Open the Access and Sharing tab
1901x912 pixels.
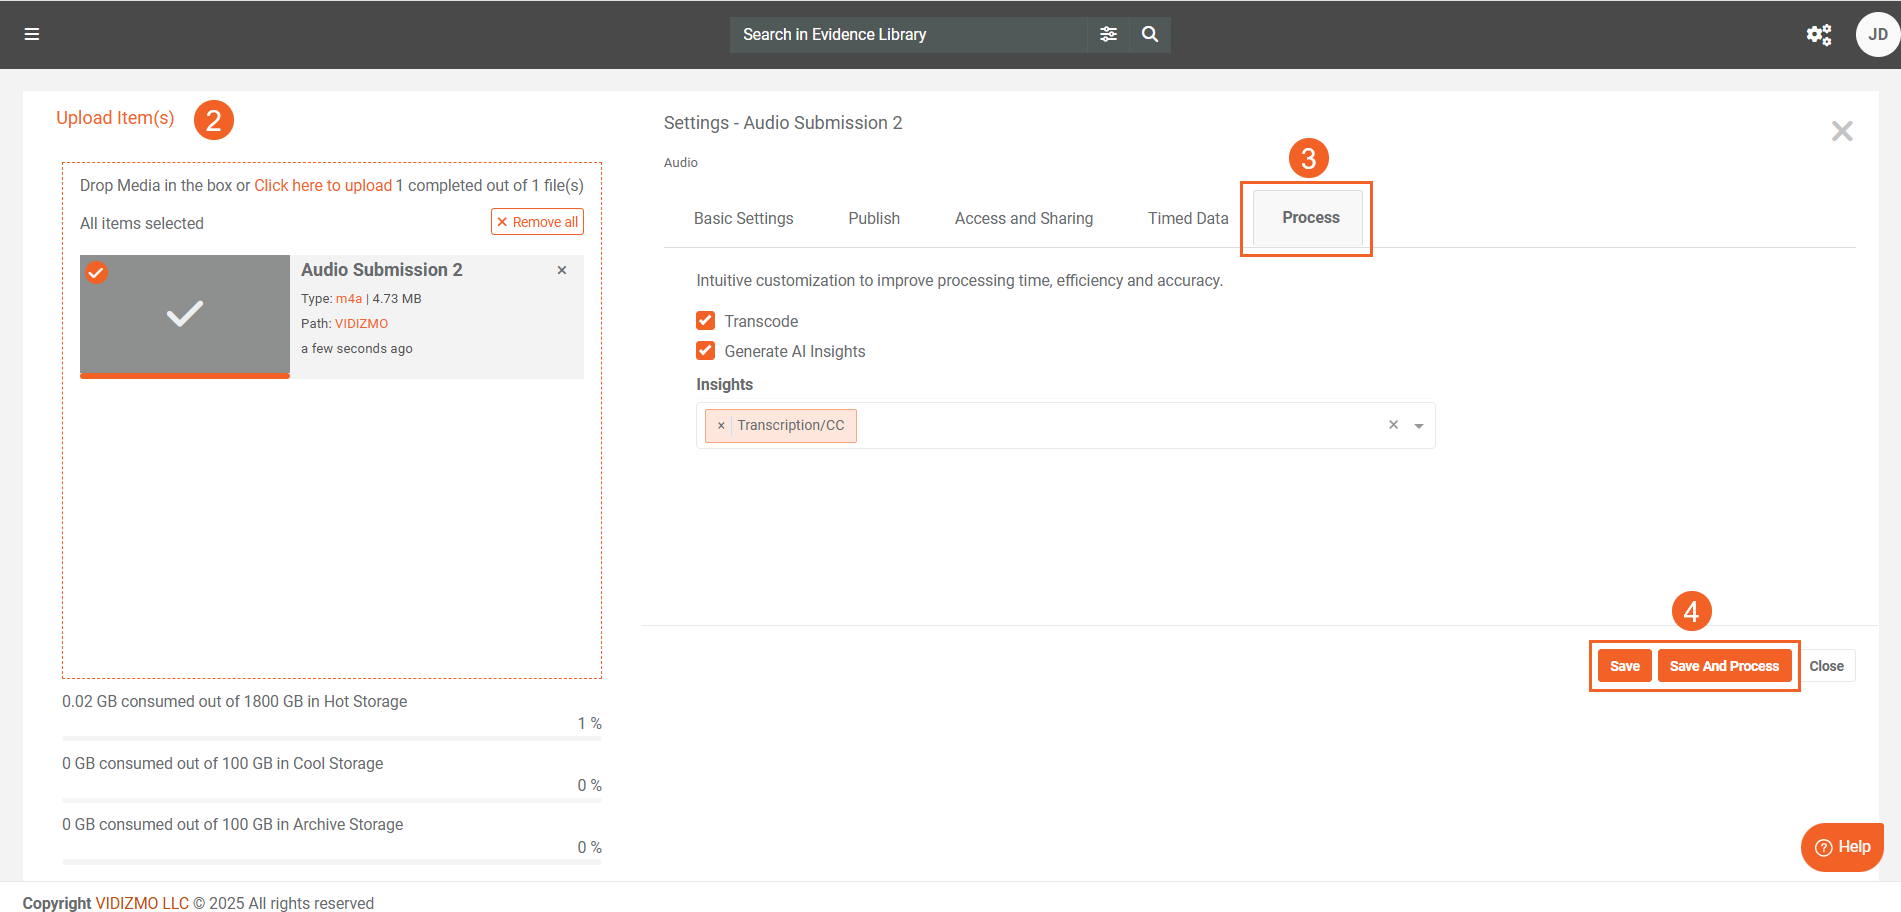pos(1023,218)
